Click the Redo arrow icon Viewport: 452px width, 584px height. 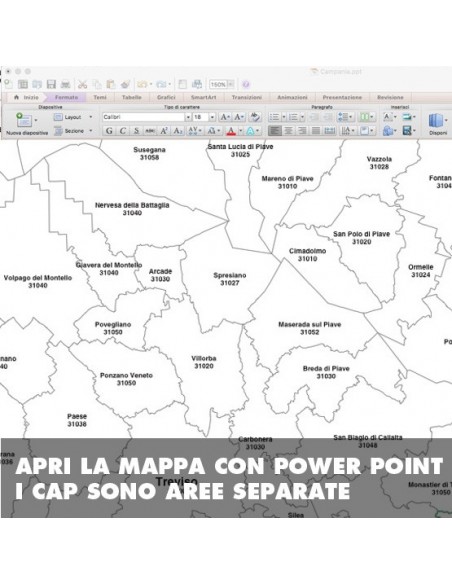[x=161, y=85]
